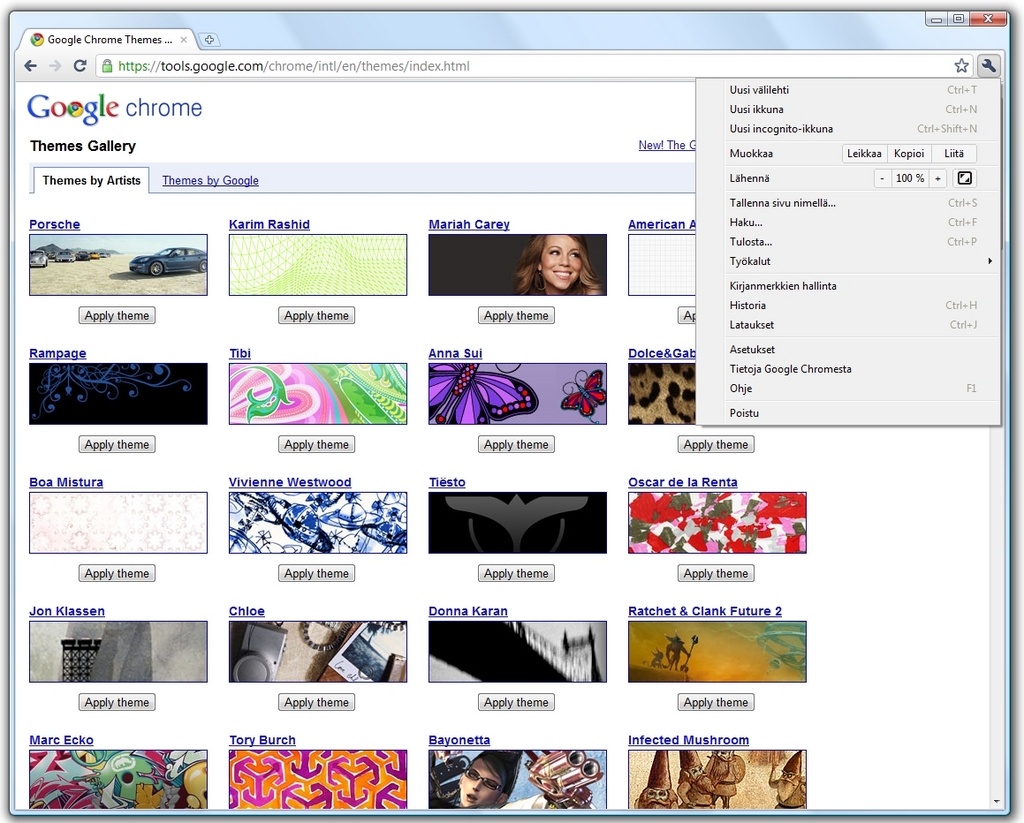Open a new tab with plus button

pos(209,40)
